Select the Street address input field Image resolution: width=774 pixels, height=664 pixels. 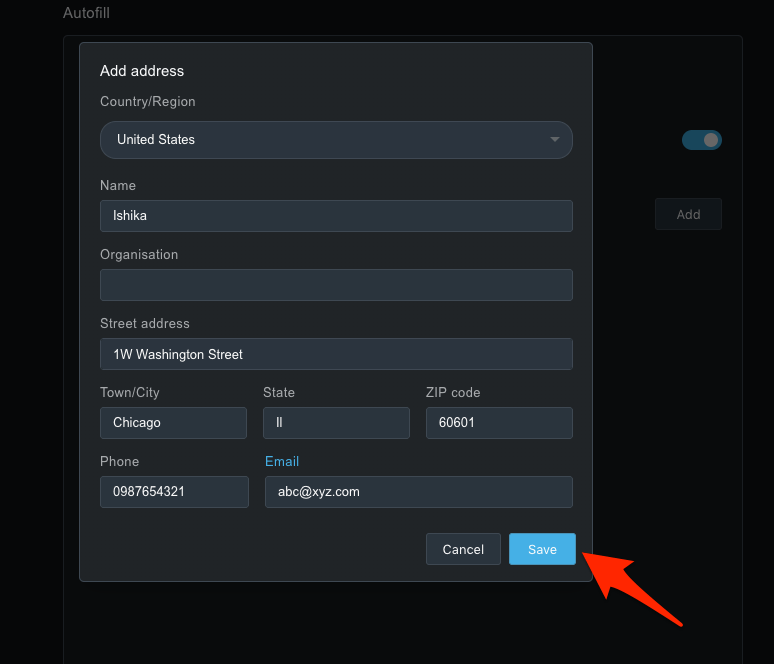coord(335,354)
